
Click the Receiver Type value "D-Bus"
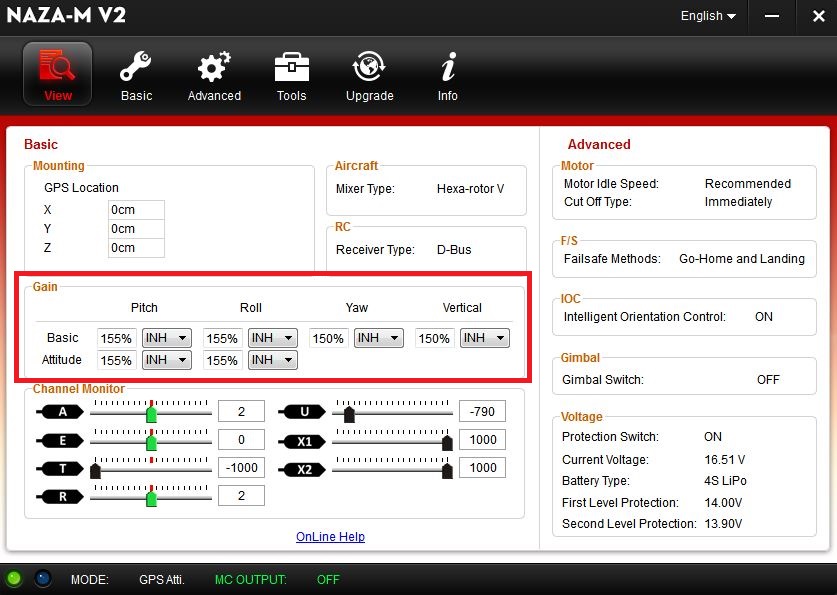pyautogui.click(x=454, y=250)
